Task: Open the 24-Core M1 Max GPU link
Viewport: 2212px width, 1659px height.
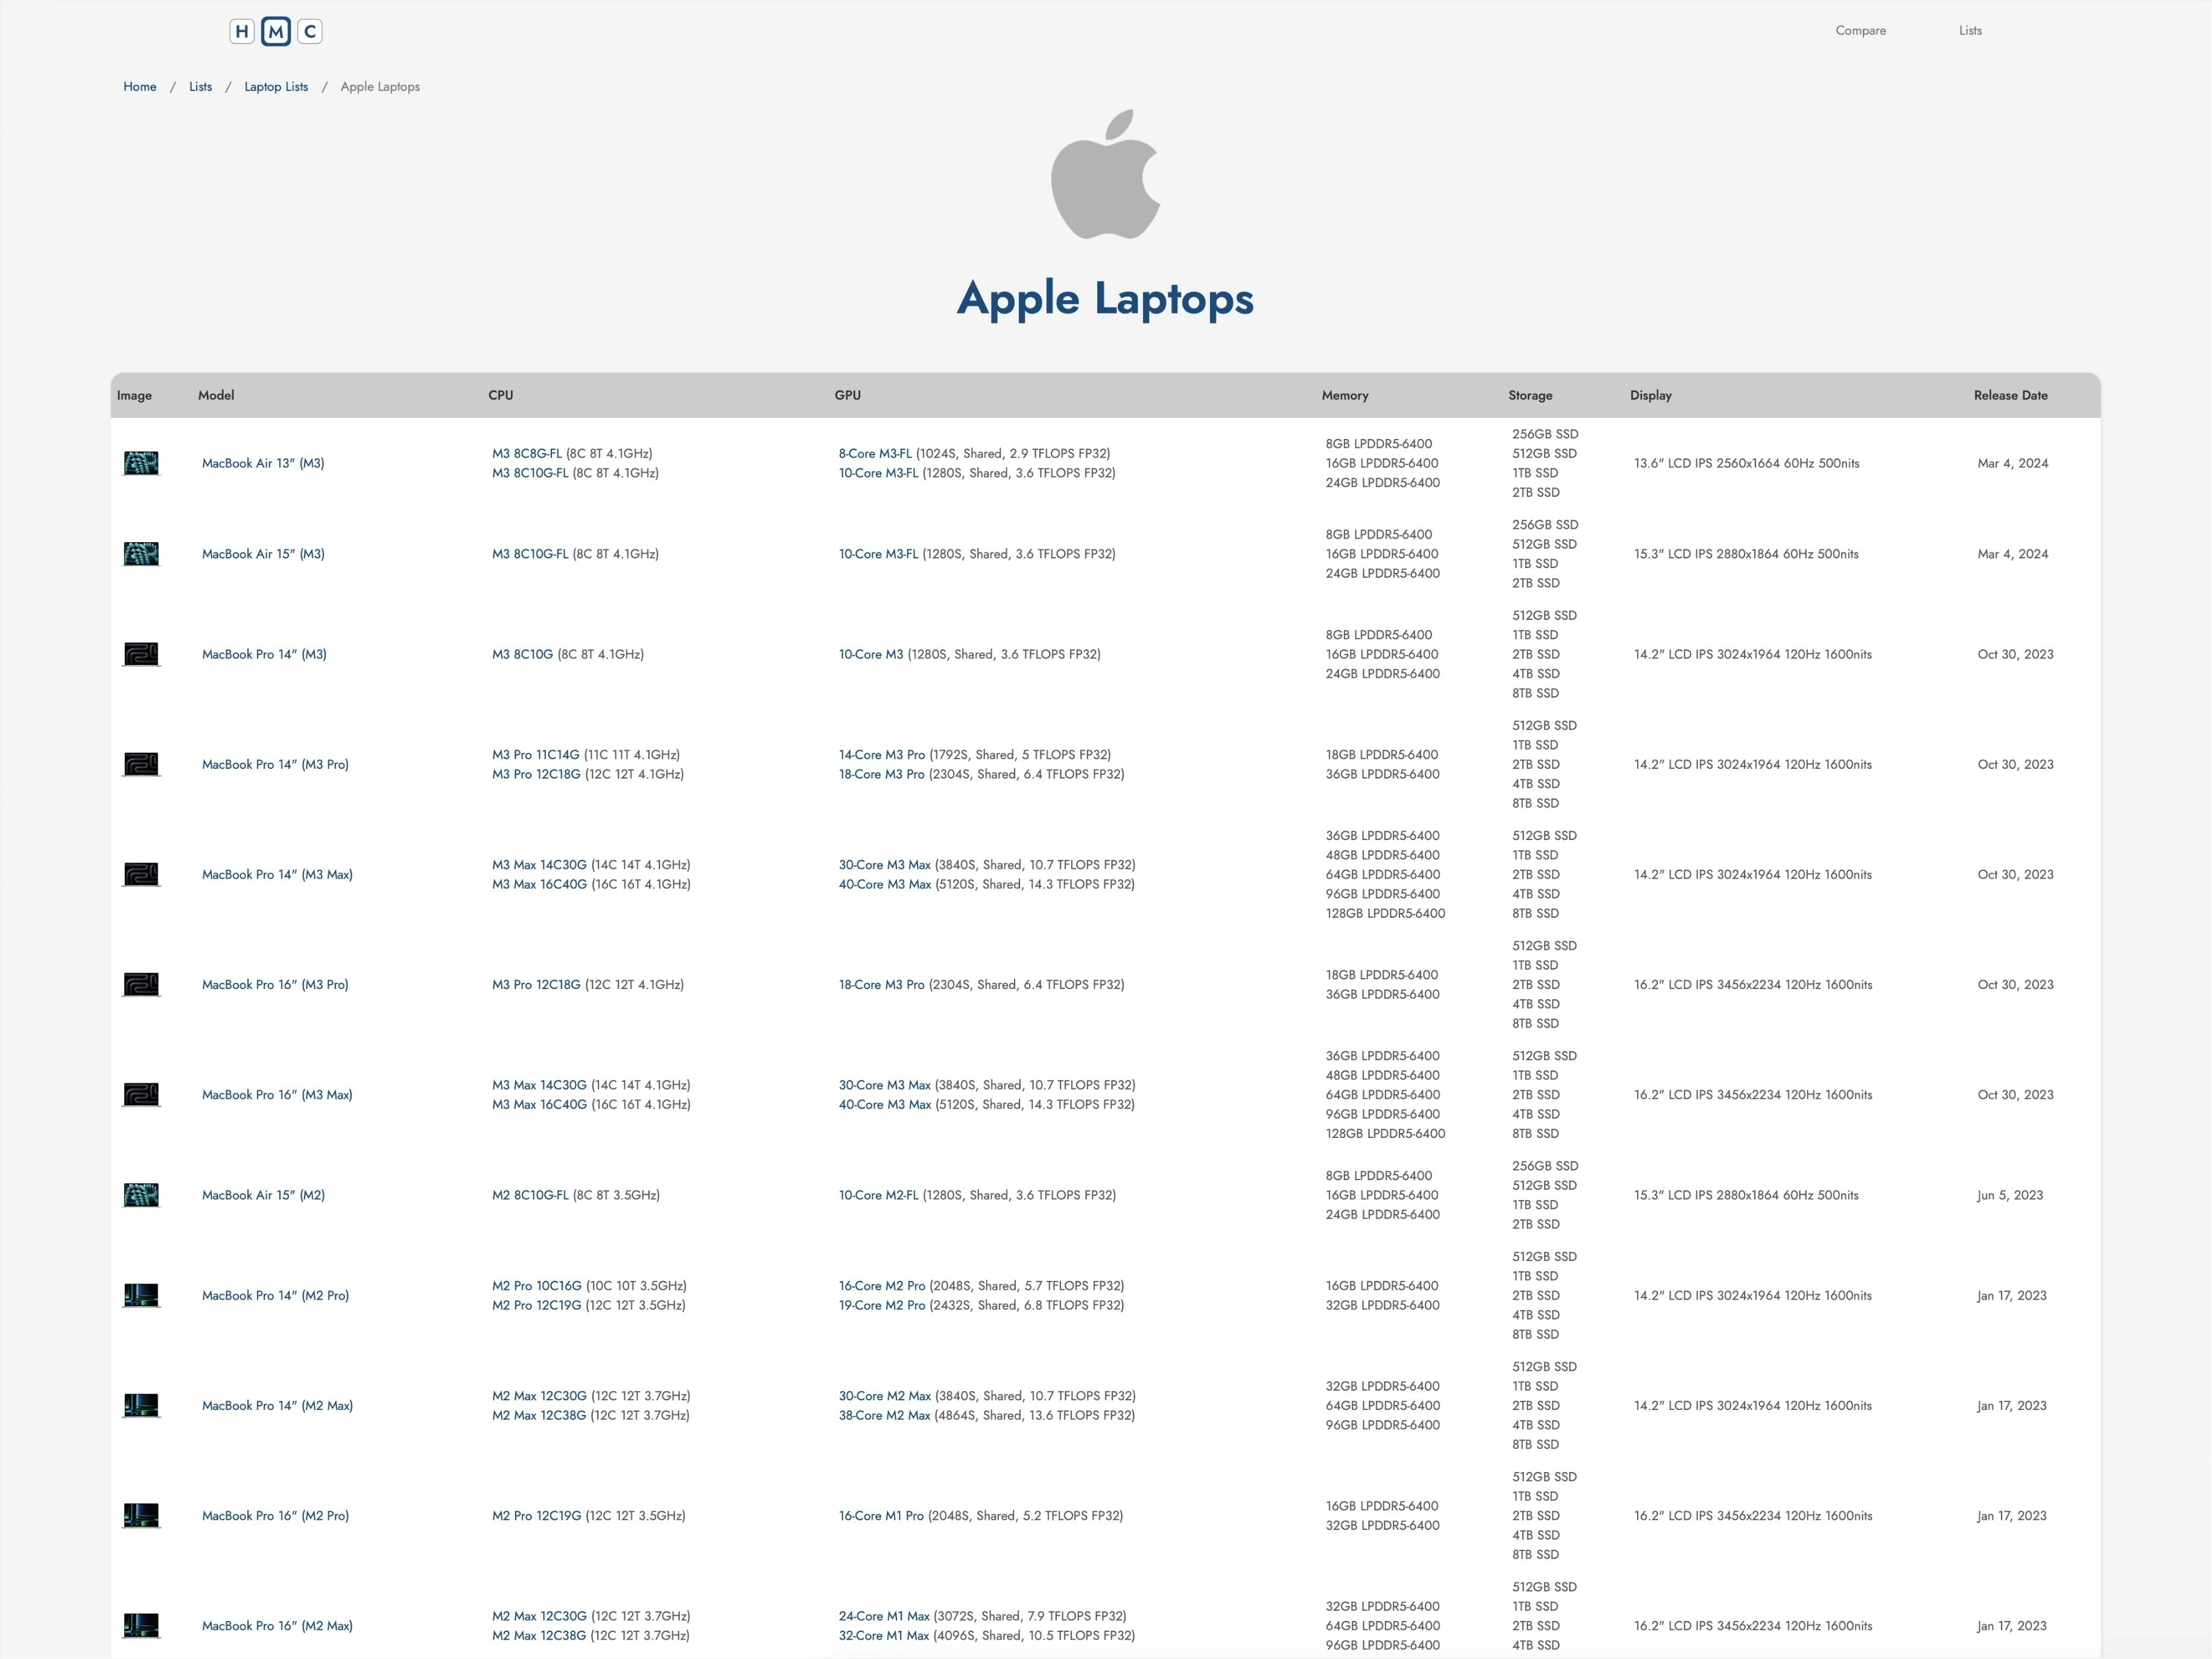Action: (884, 1615)
